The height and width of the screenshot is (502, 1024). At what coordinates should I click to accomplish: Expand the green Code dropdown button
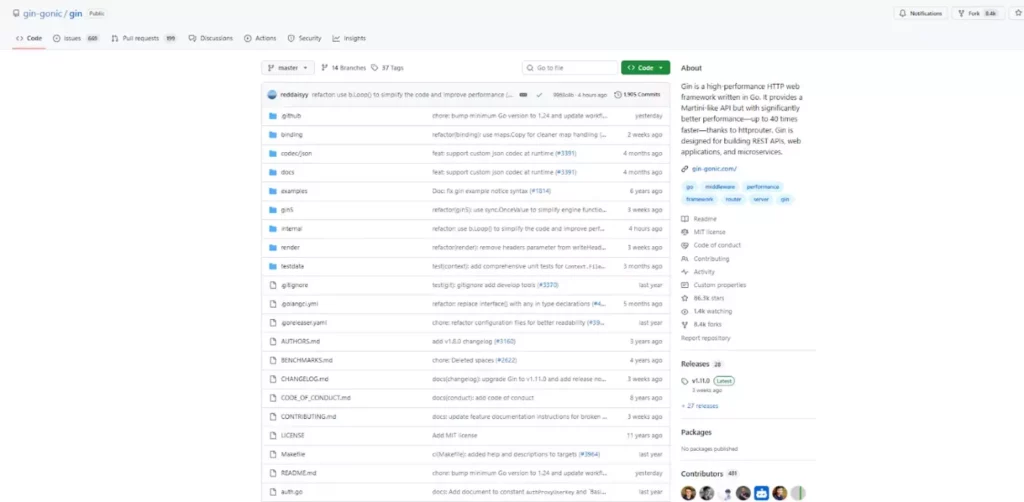(x=645, y=68)
